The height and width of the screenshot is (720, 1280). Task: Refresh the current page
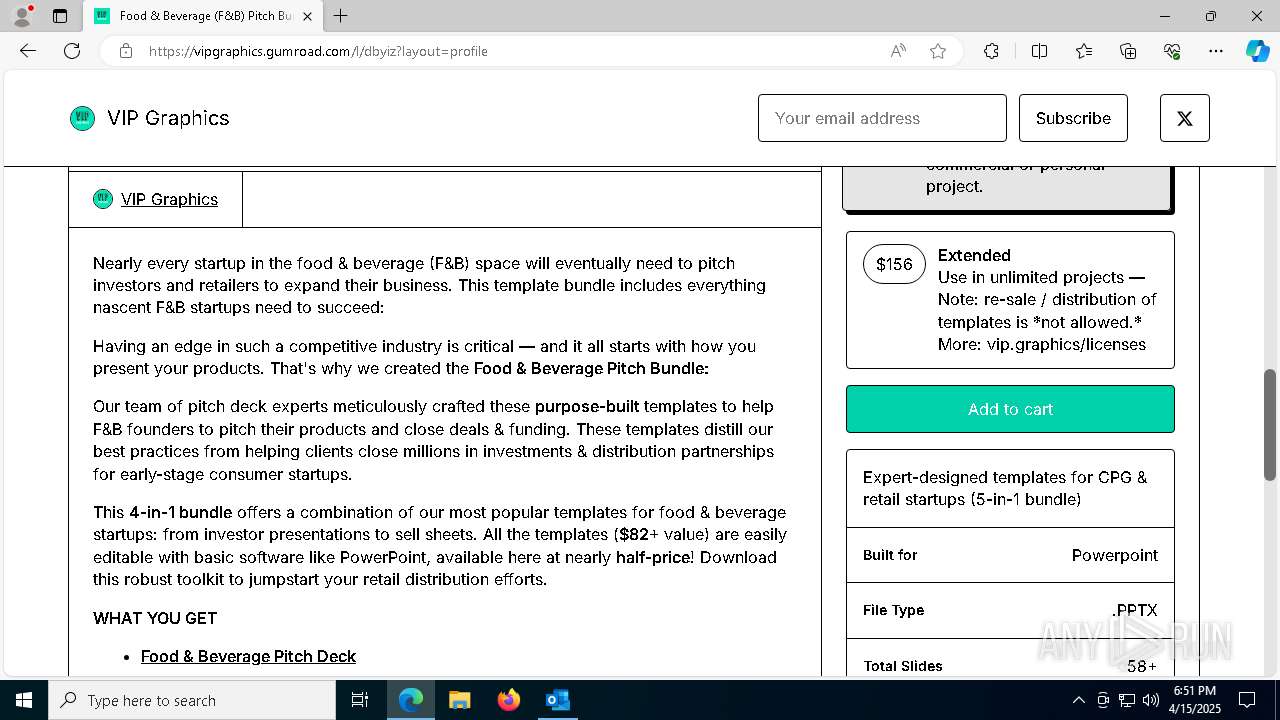[72, 51]
